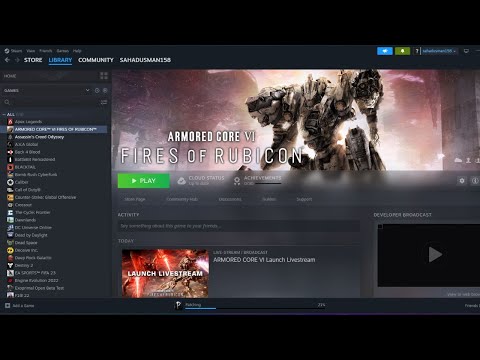This screenshot has width=480, height=360.
Task: Switch to Big Picture mode monitor icon
Action: pyautogui.click(x=466, y=51)
